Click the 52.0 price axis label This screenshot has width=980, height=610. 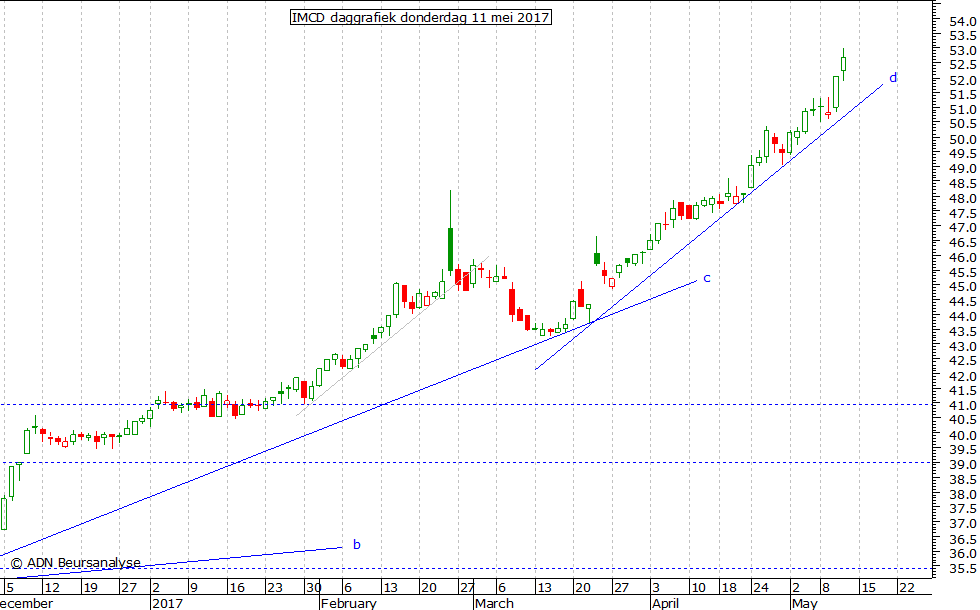pyautogui.click(x=962, y=81)
